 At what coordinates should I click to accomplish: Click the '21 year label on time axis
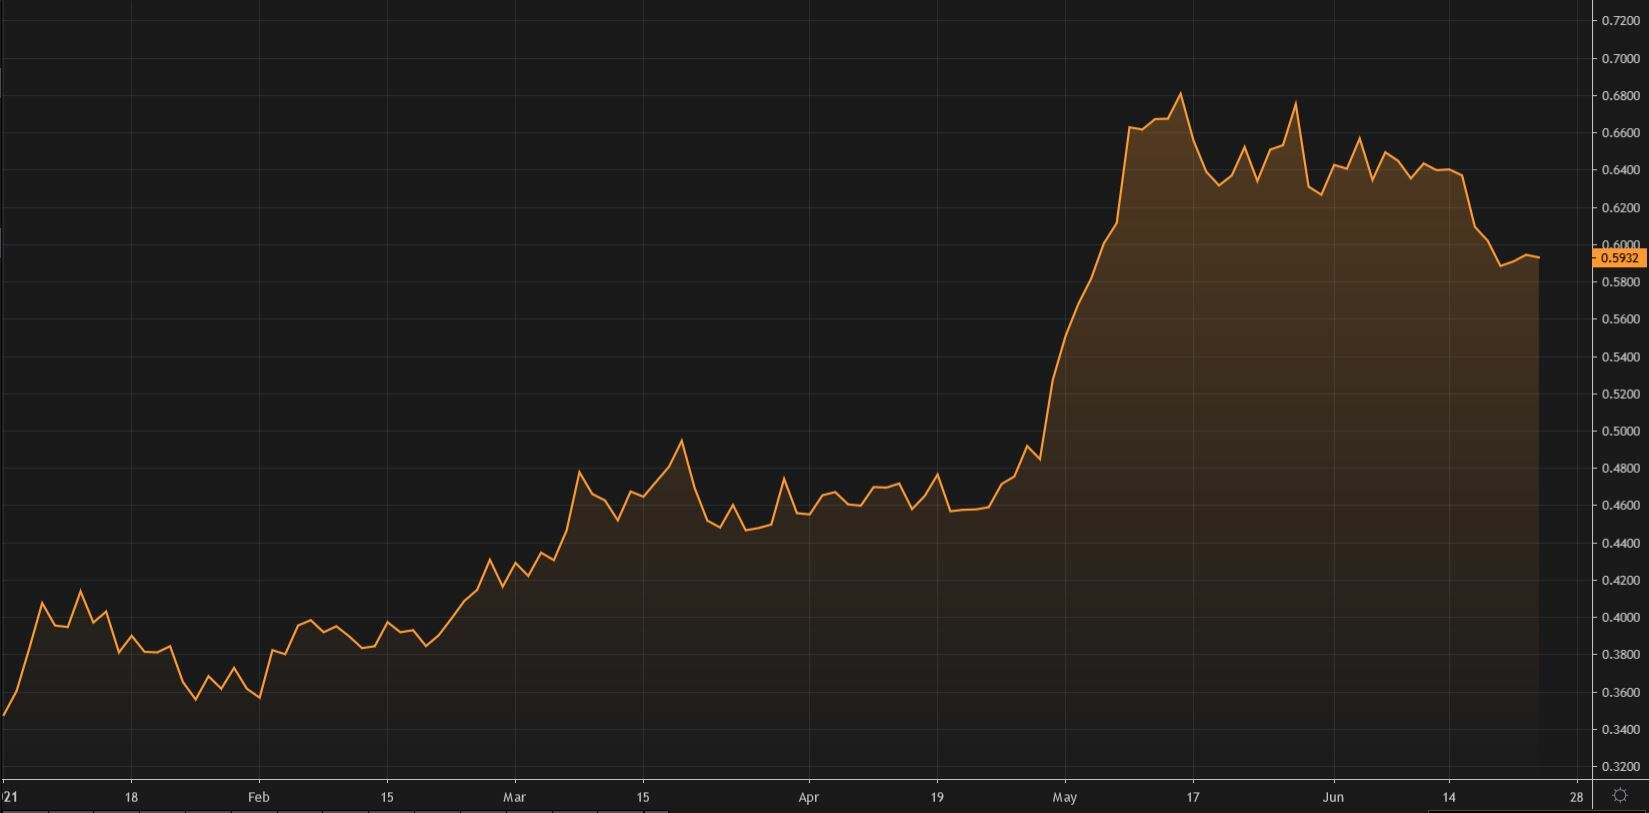(10, 797)
